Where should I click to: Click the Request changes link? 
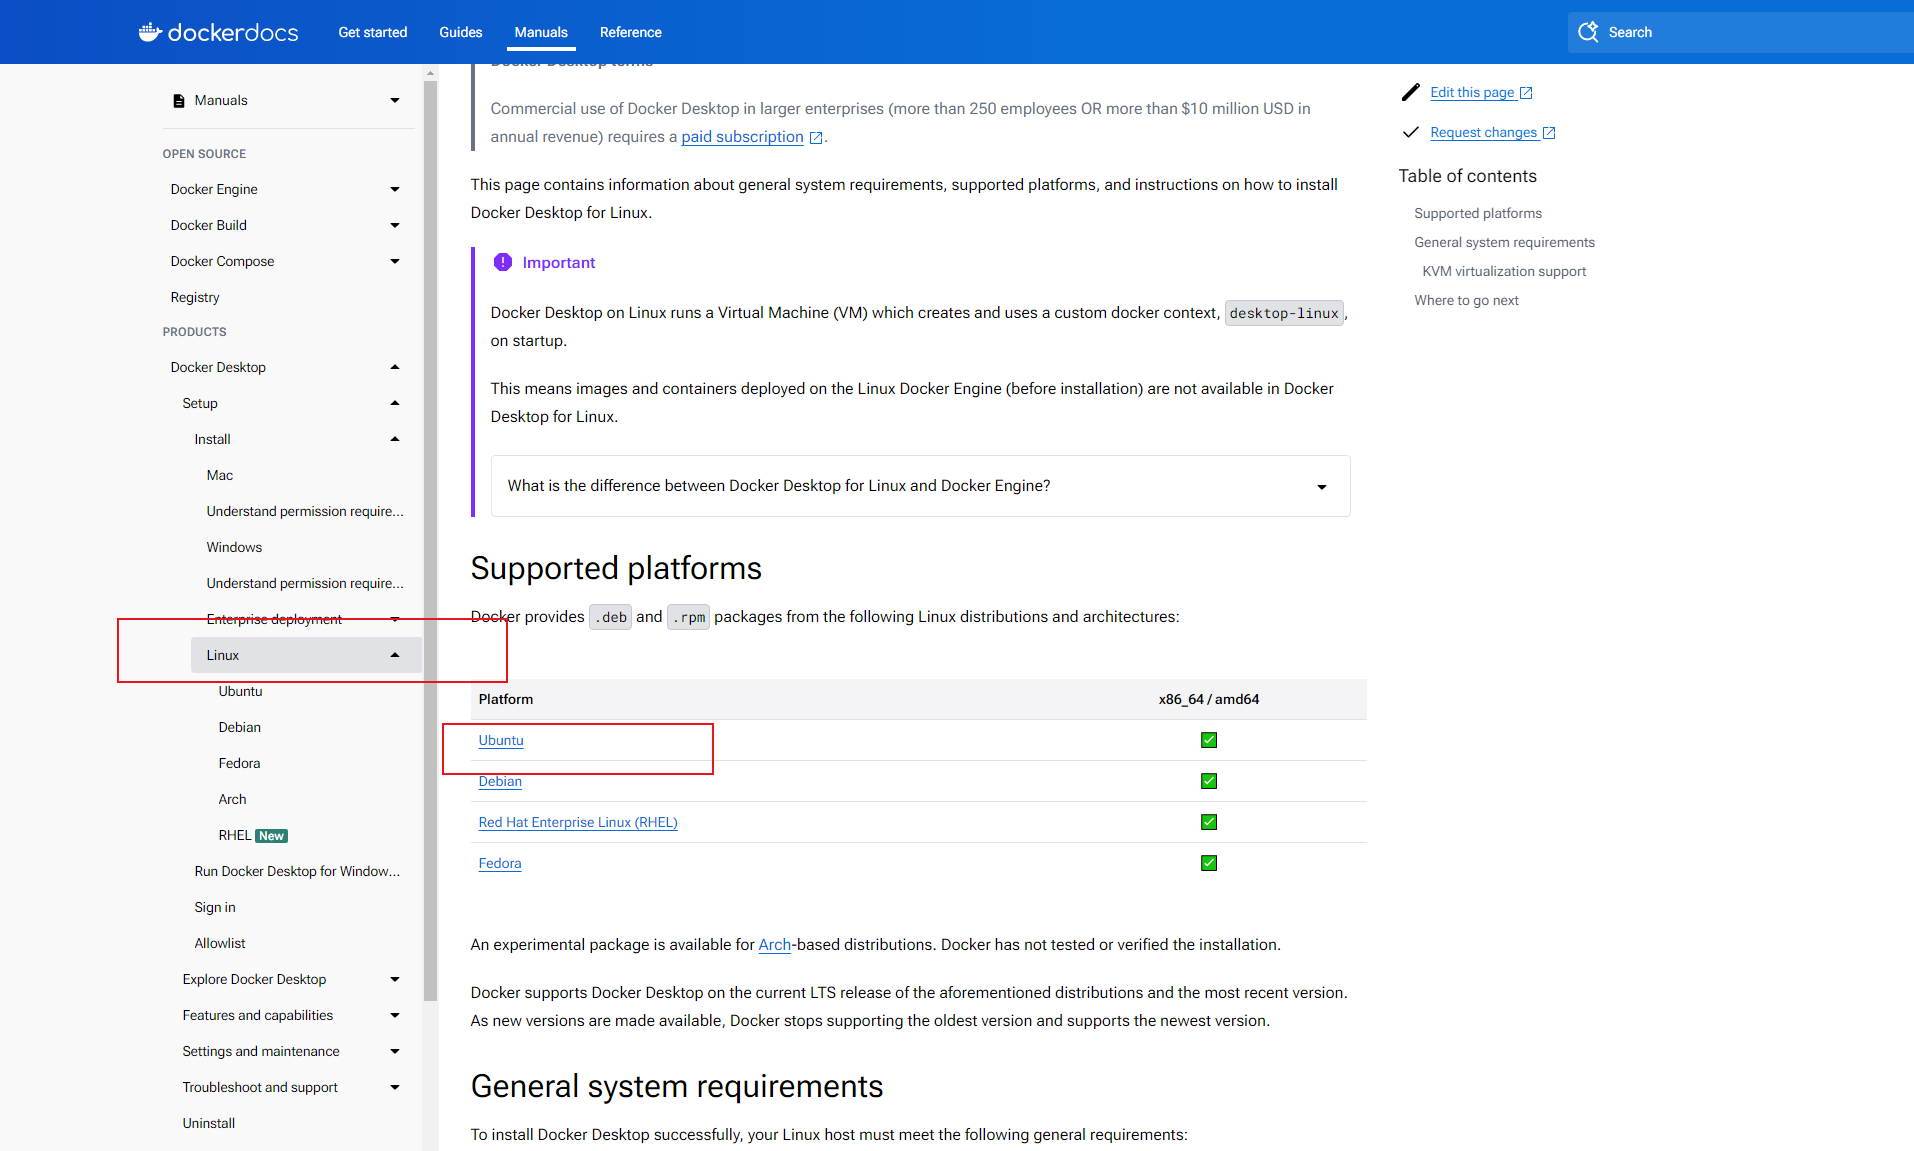(1483, 132)
